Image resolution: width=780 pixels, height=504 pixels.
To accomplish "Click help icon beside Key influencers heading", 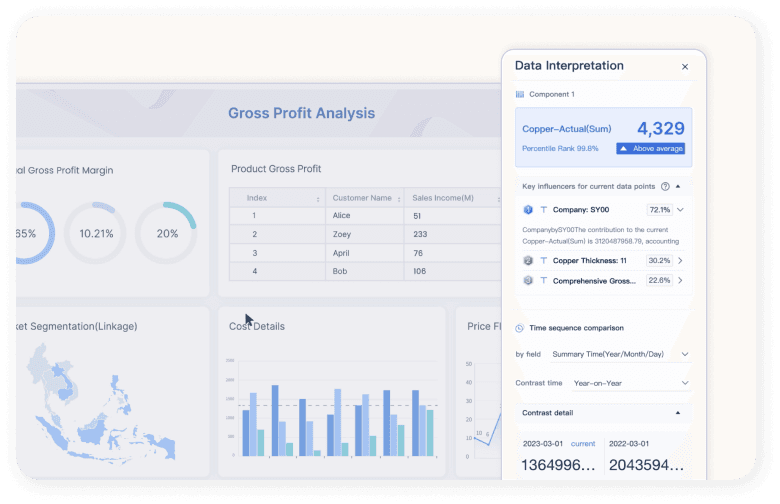I will 665,186.
